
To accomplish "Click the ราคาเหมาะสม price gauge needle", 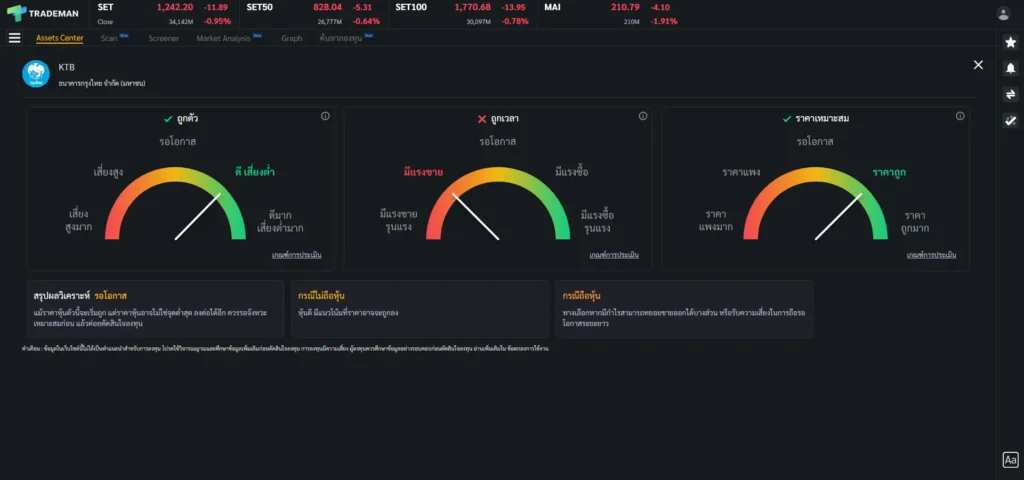I will click(839, 216).
